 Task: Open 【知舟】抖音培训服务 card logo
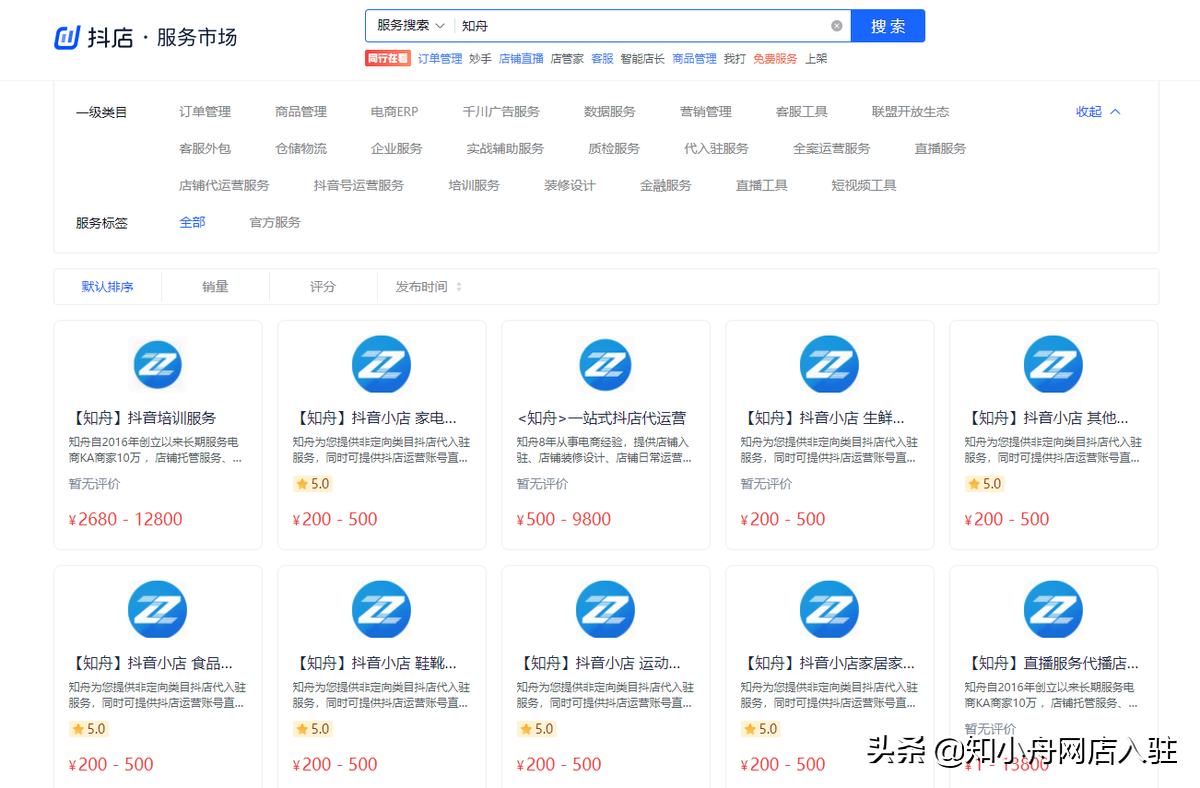pos(158,364)
